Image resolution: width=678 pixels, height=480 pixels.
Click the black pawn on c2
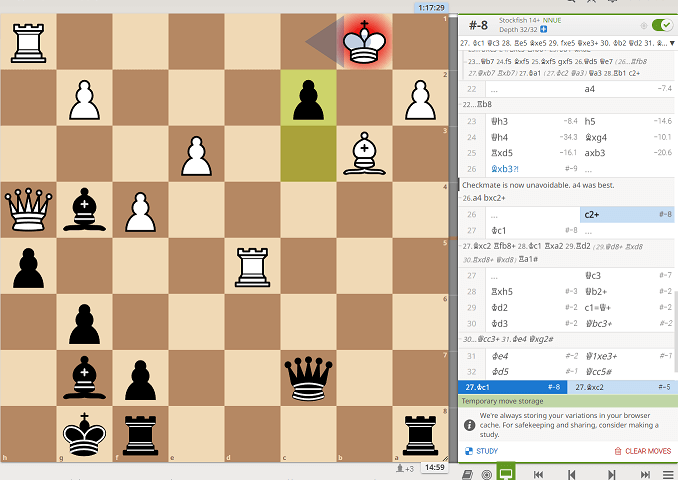[x=308, y=98]
